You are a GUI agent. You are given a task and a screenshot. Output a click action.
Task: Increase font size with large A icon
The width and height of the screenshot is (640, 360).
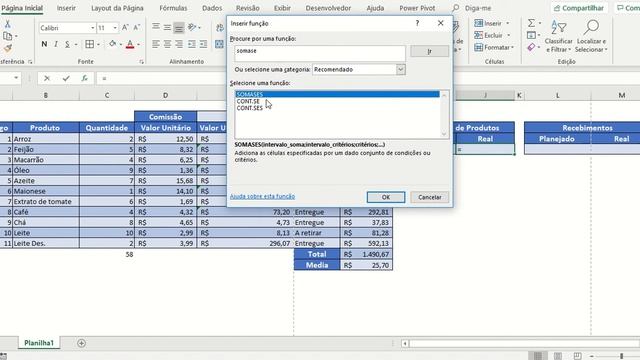pyautogui.click(x=125, y=27)
